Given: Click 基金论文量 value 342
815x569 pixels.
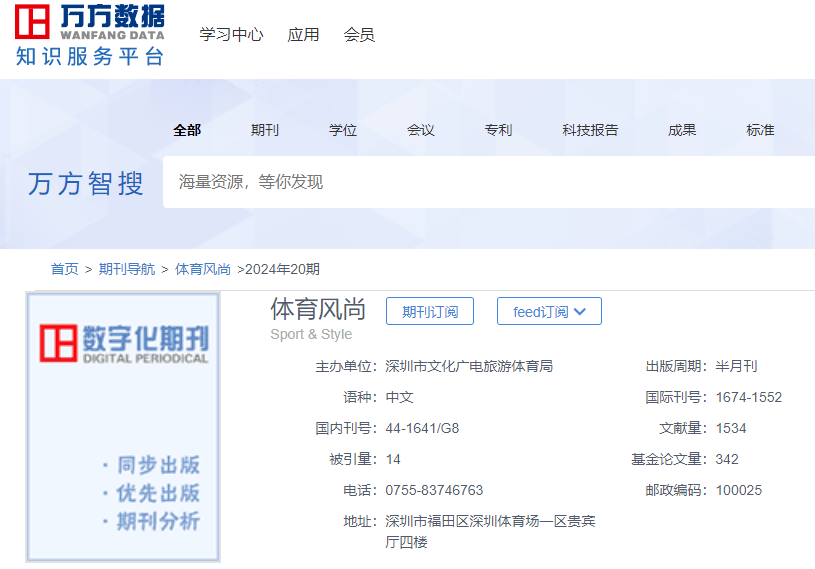Looking at the screenshot, I should (x=727, y=459).
